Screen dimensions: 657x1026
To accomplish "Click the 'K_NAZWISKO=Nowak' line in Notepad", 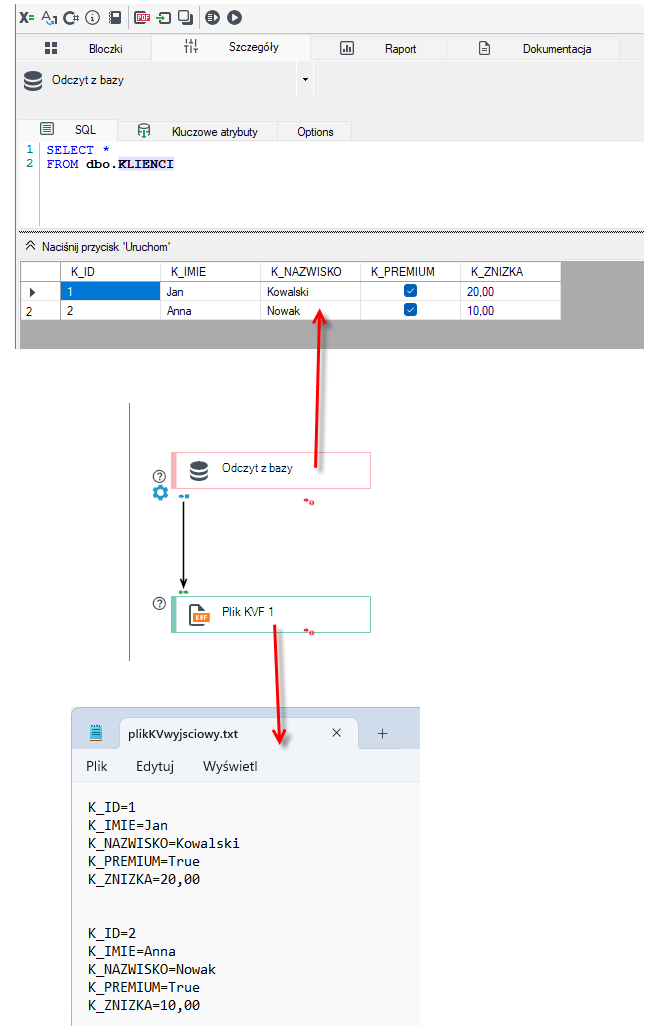I will 152,969.
